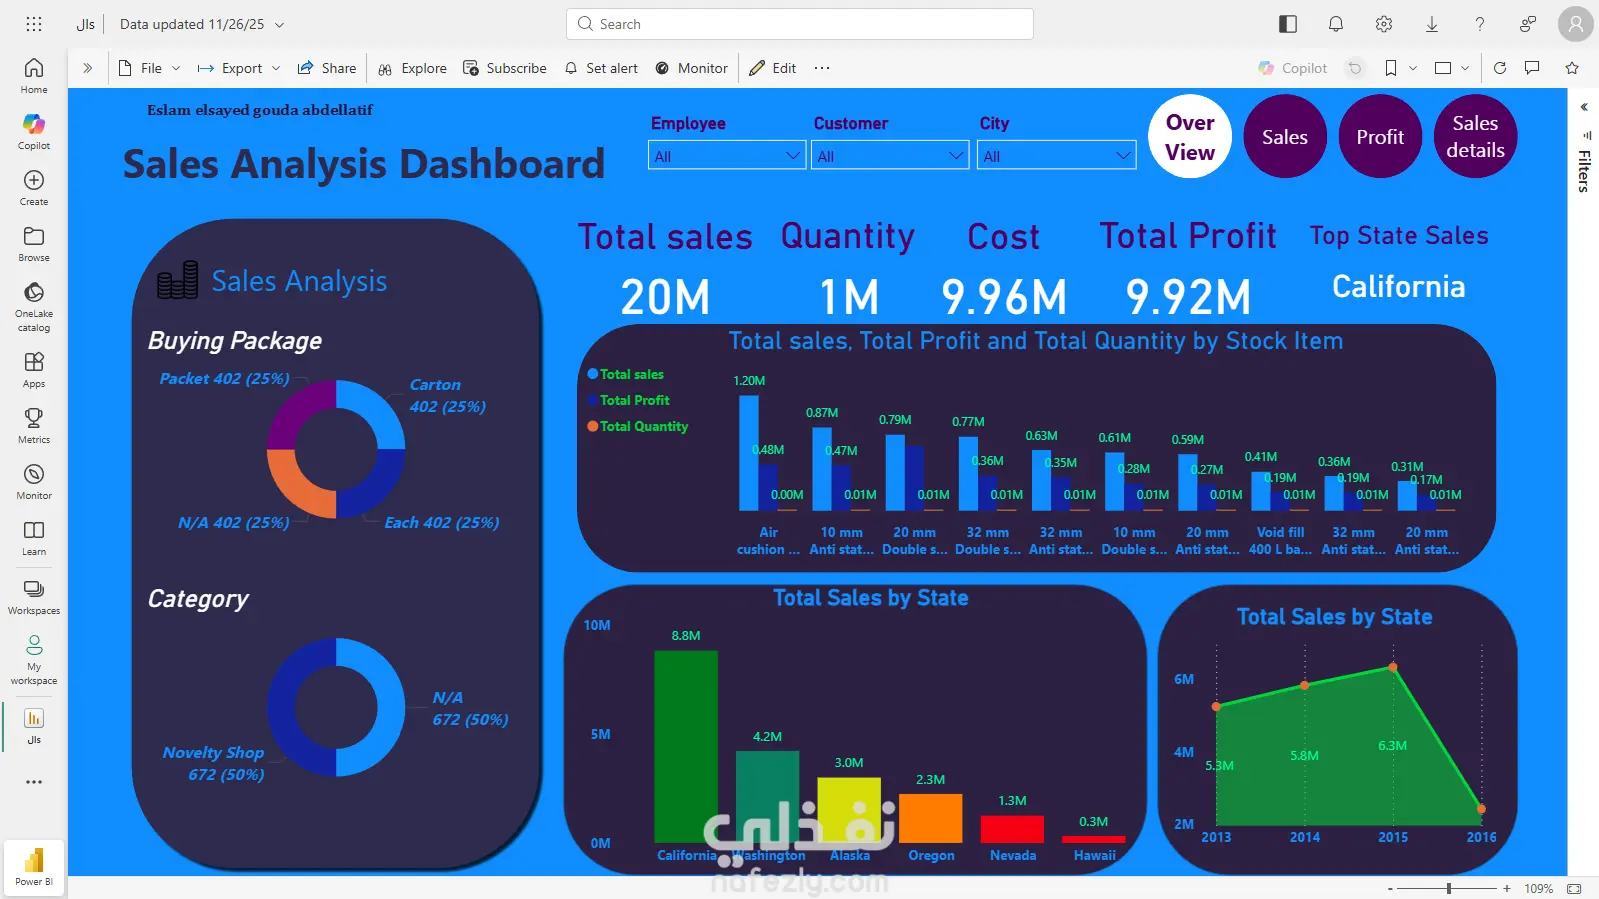
Task: Go to the Sales report page
Action: tap(1285, 137)
